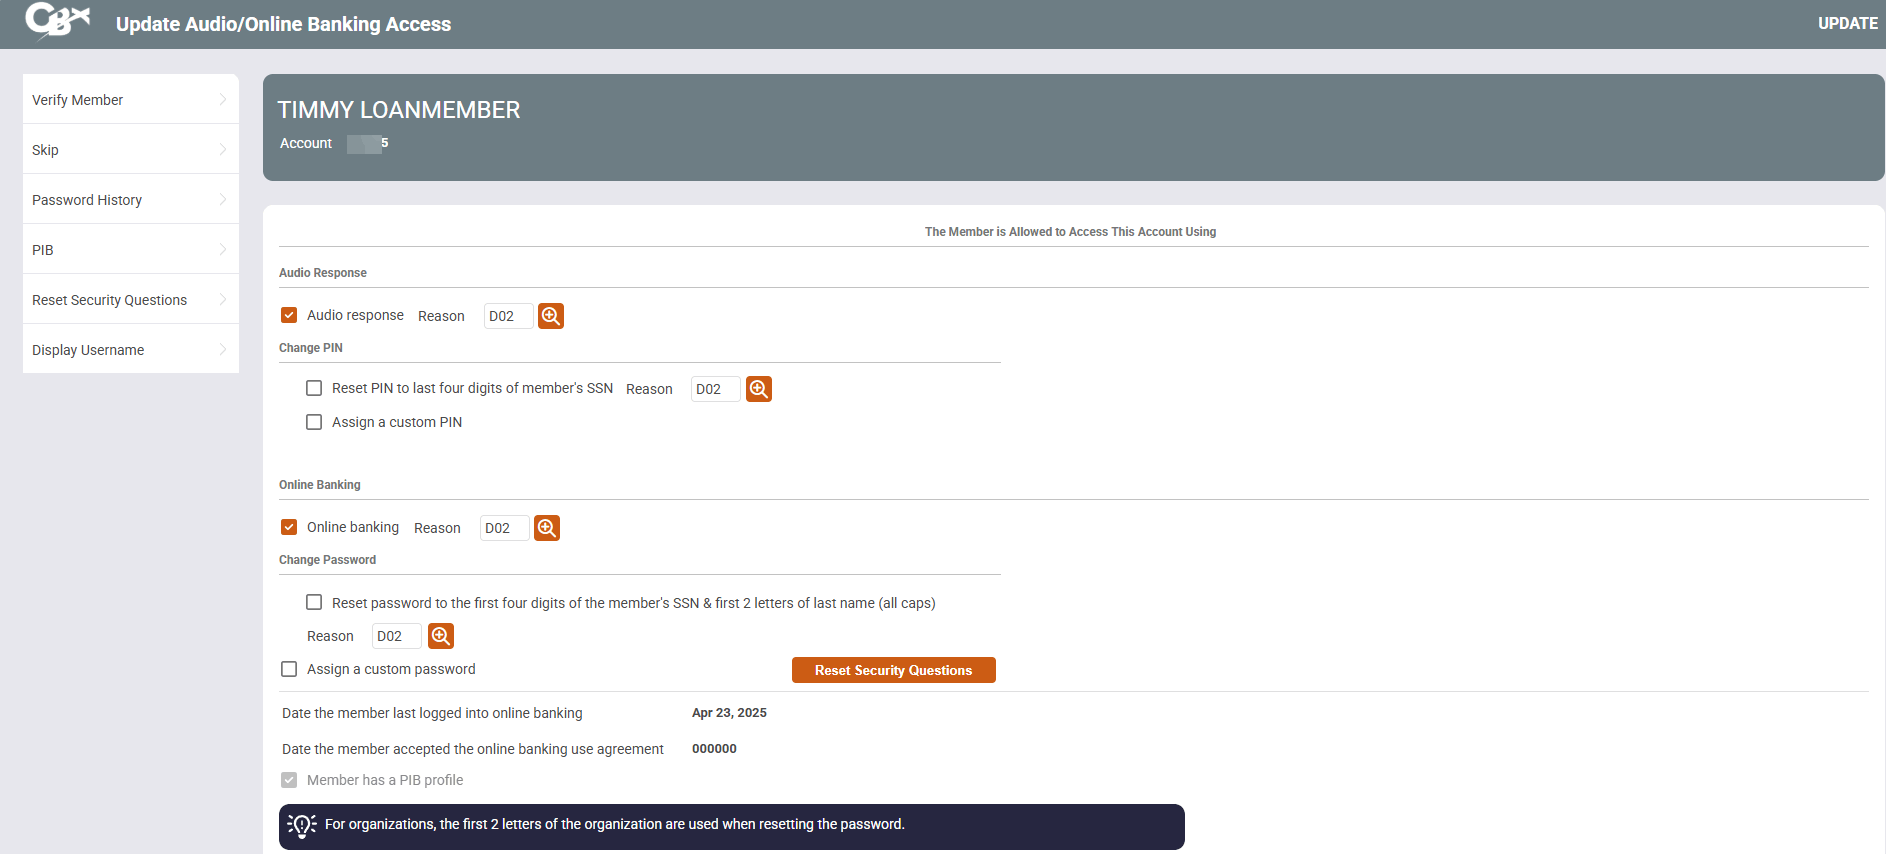This screenshot has width=1886, height=854.
Task: Click Member has a PIB profile checkbox
Action: point(289,780)
